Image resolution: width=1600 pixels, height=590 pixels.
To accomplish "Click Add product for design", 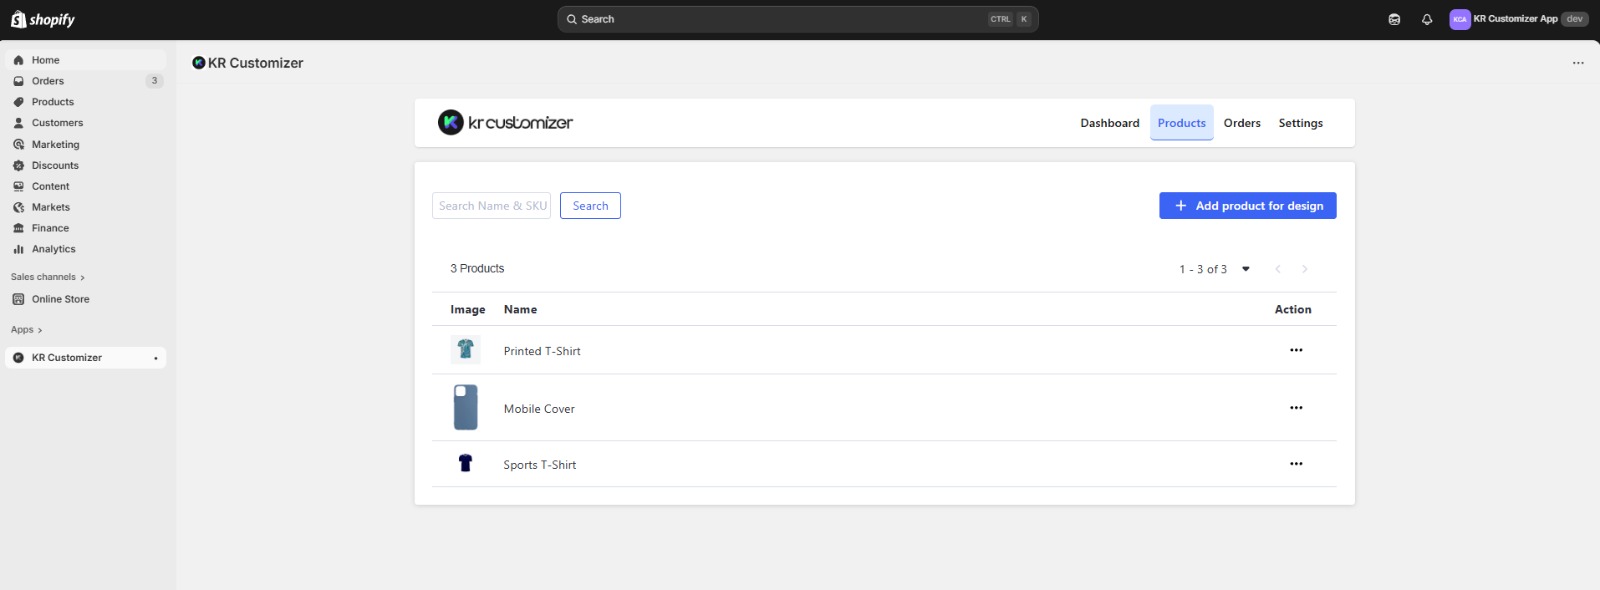I will click(1248, 206).
